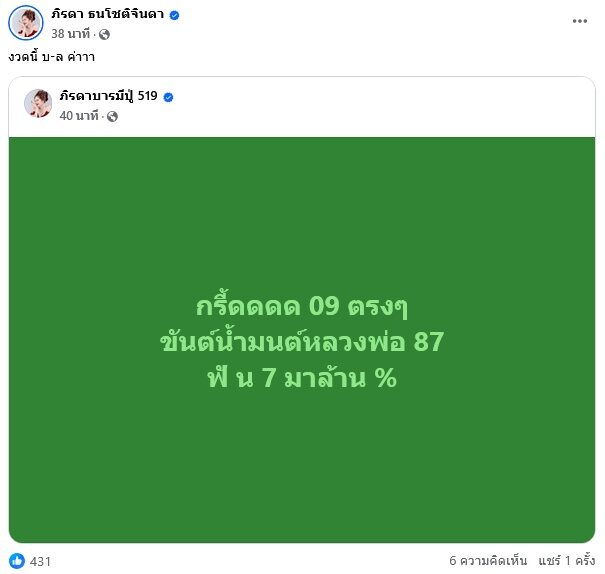This screenshot has height=574, width=605.
Task: Open the ภิรดาบารมีปู่ 519 page name link
Action: click(108, 96)
